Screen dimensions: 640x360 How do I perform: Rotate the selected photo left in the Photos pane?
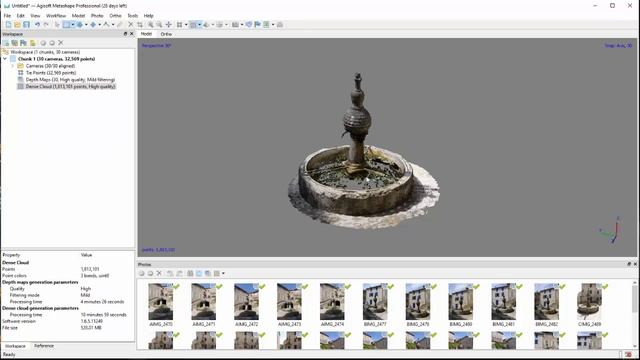pos(170,273)
